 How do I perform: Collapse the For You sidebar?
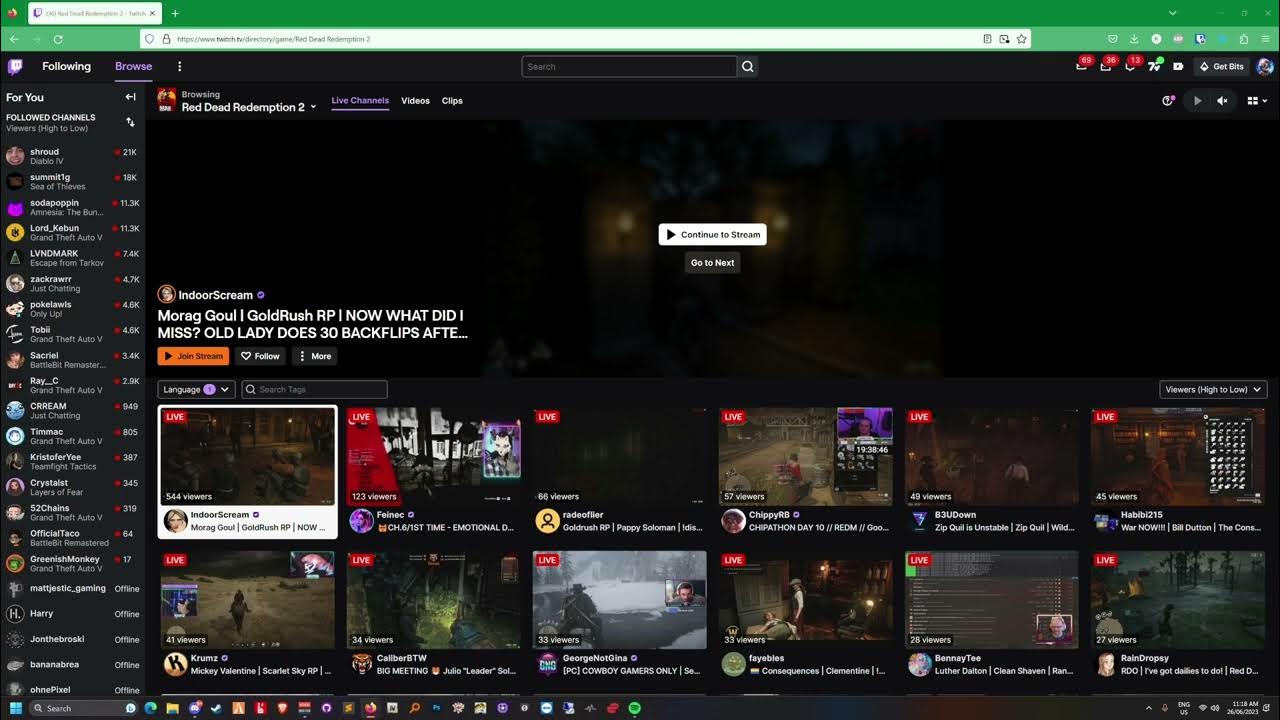point(130,97)
